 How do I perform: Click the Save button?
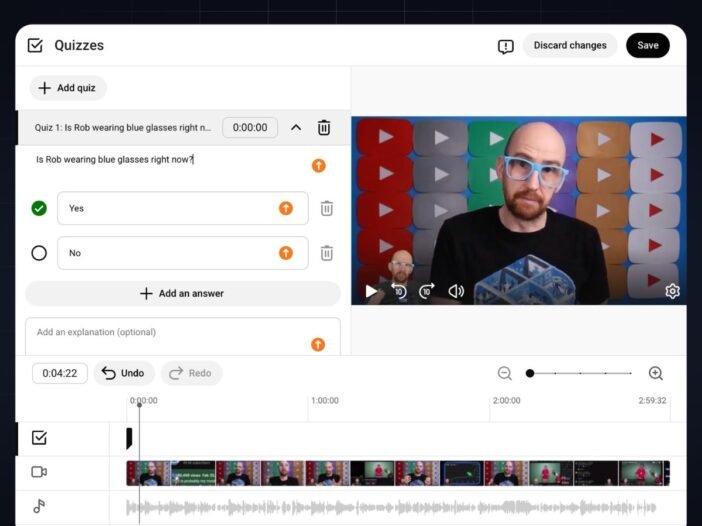point(647,45)
